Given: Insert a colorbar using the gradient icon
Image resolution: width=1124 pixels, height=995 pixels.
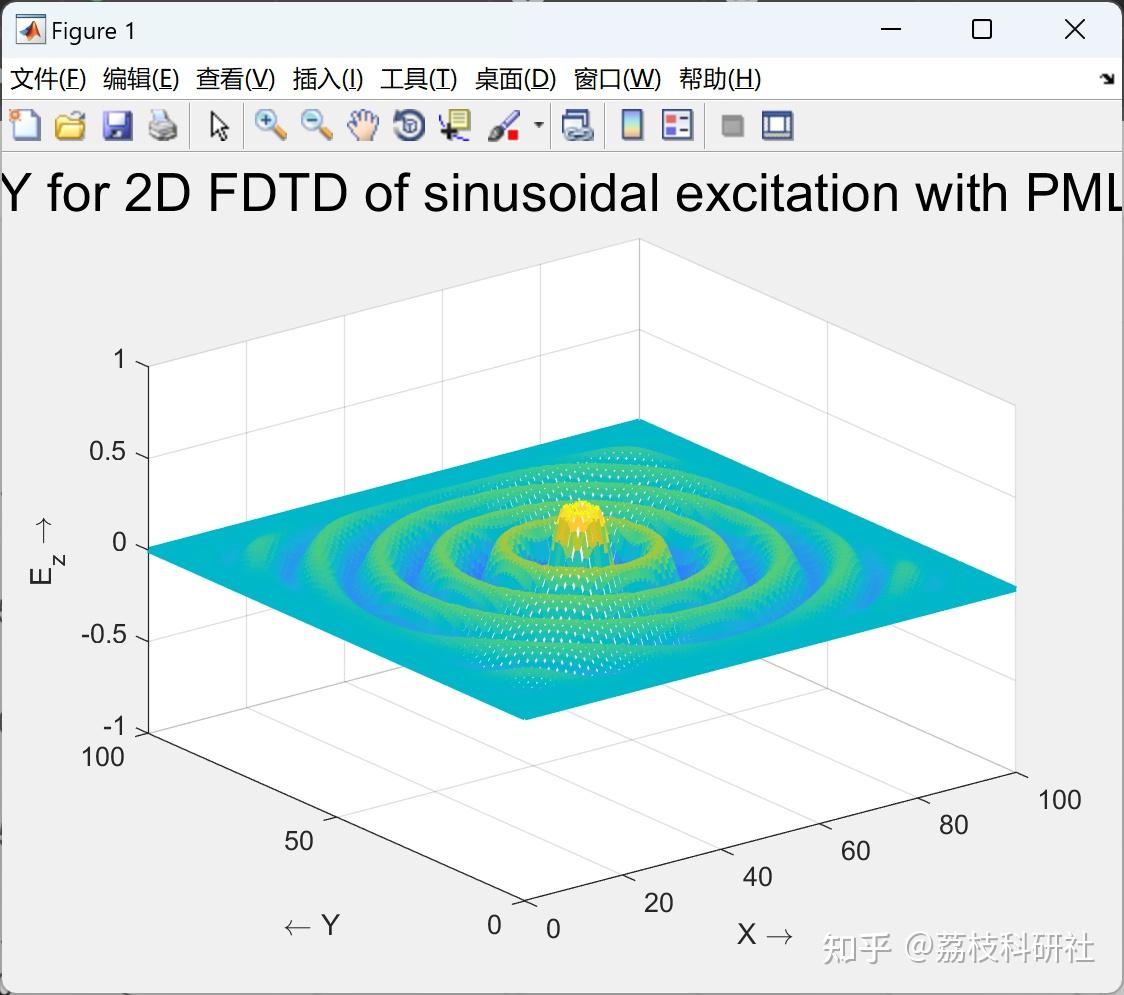Looking at the screenshot, I should pyautogui.click(x=631, y=125).
